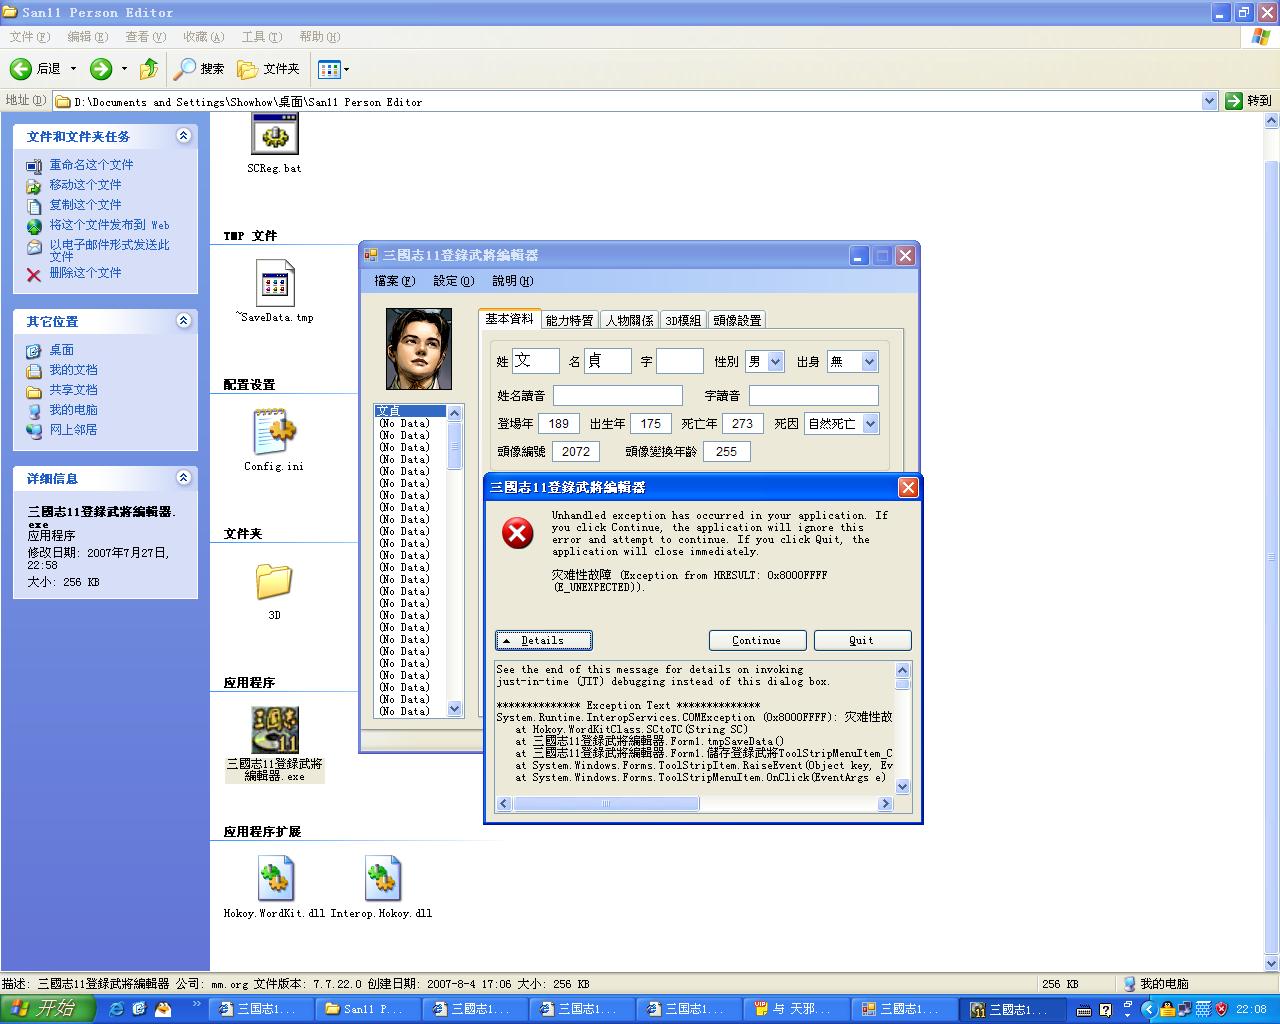Select the Hokoy.WordKit.dll file icon
Viewport: 1280px width, 1024px height.
click(275, 880)
